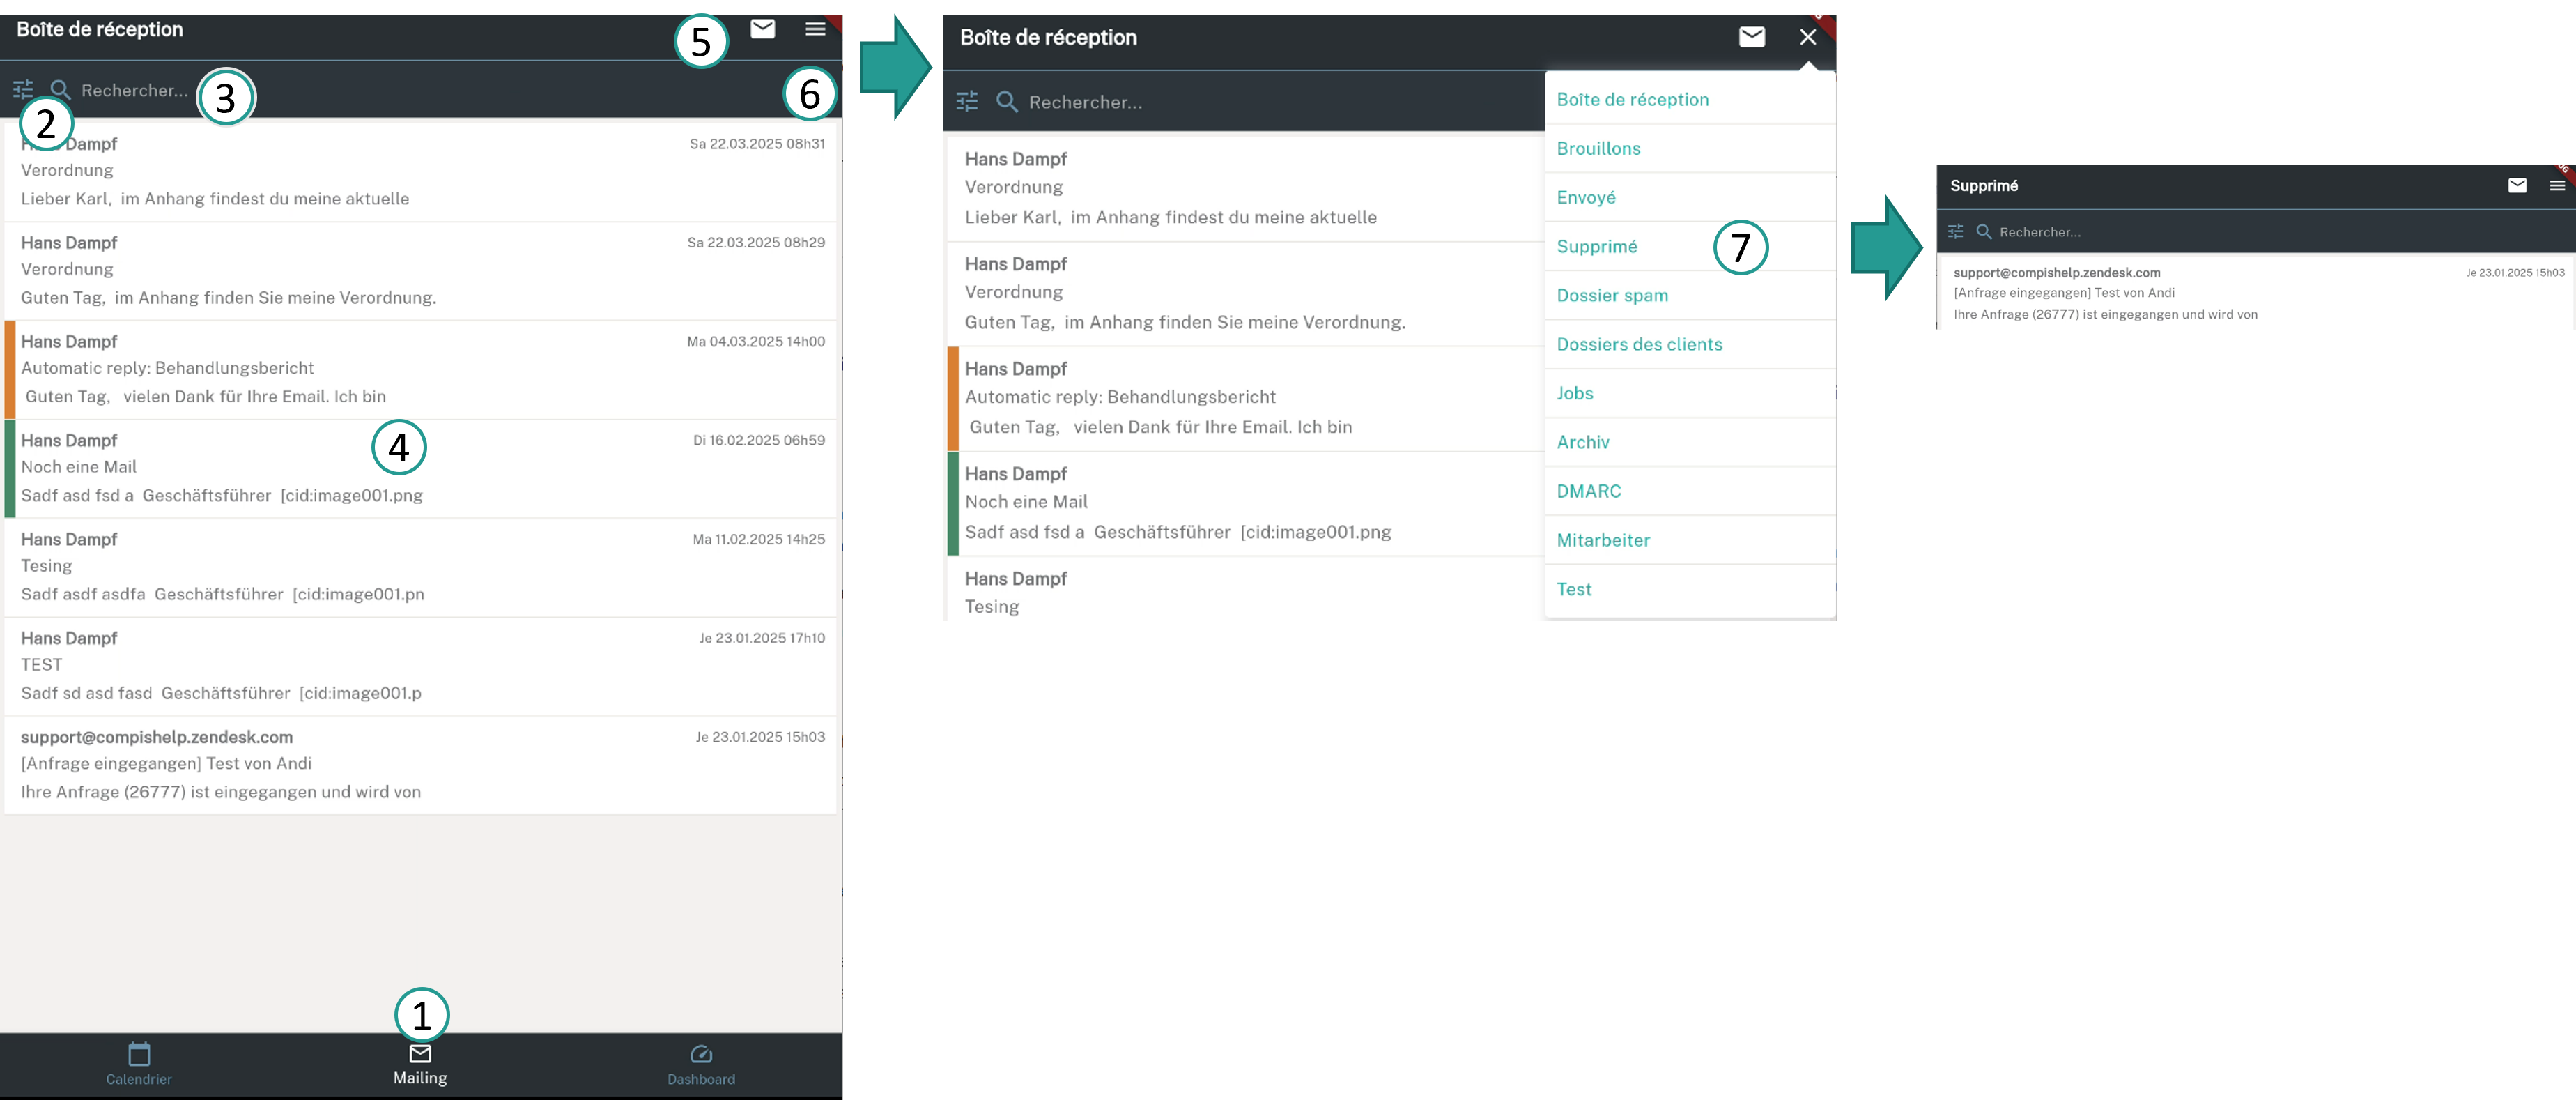Screen dimensions: 2576x1100
Task: Open the hamburger menu in Supprimé panel
Action: (2557, 185)
